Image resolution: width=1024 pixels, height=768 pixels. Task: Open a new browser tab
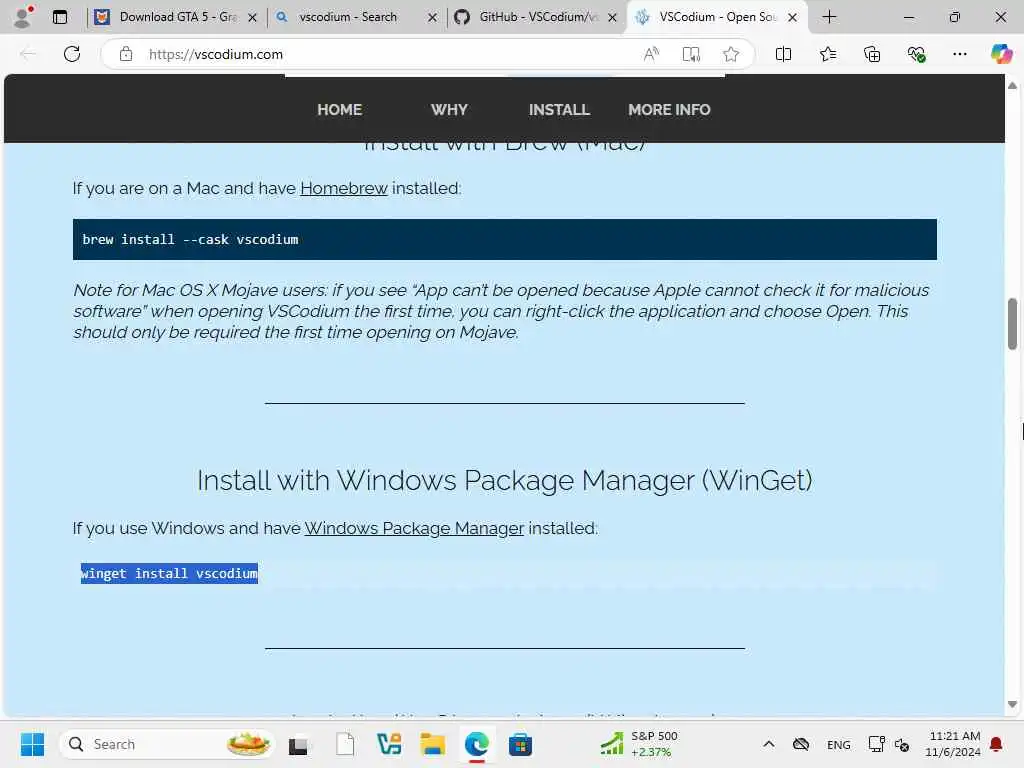pos(829,17)
